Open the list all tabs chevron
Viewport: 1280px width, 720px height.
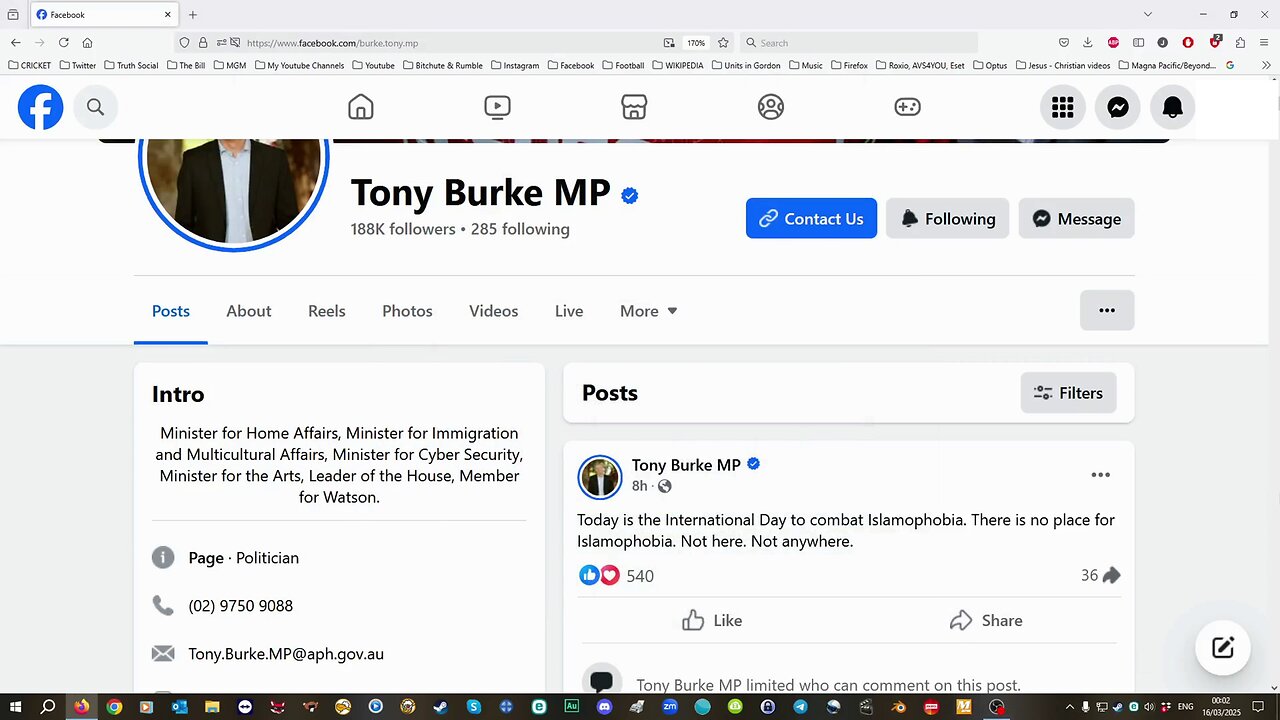[x=1148, y=14]
